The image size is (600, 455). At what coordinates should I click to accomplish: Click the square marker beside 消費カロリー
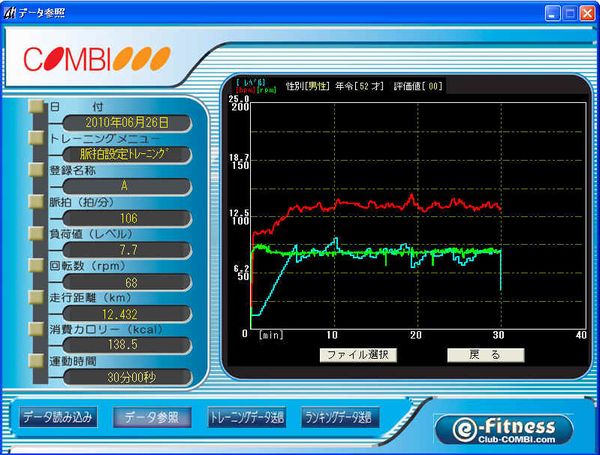37,329
